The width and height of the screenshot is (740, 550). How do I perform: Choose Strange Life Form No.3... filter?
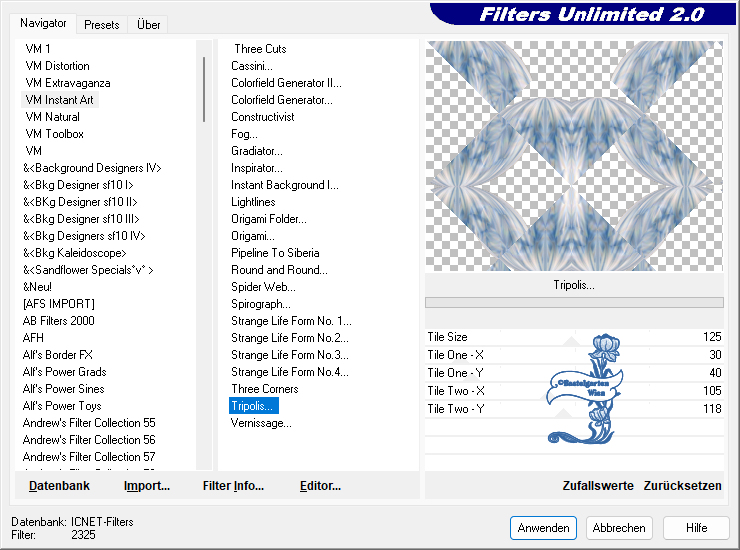pyautogui.click(x=290, y=355)
